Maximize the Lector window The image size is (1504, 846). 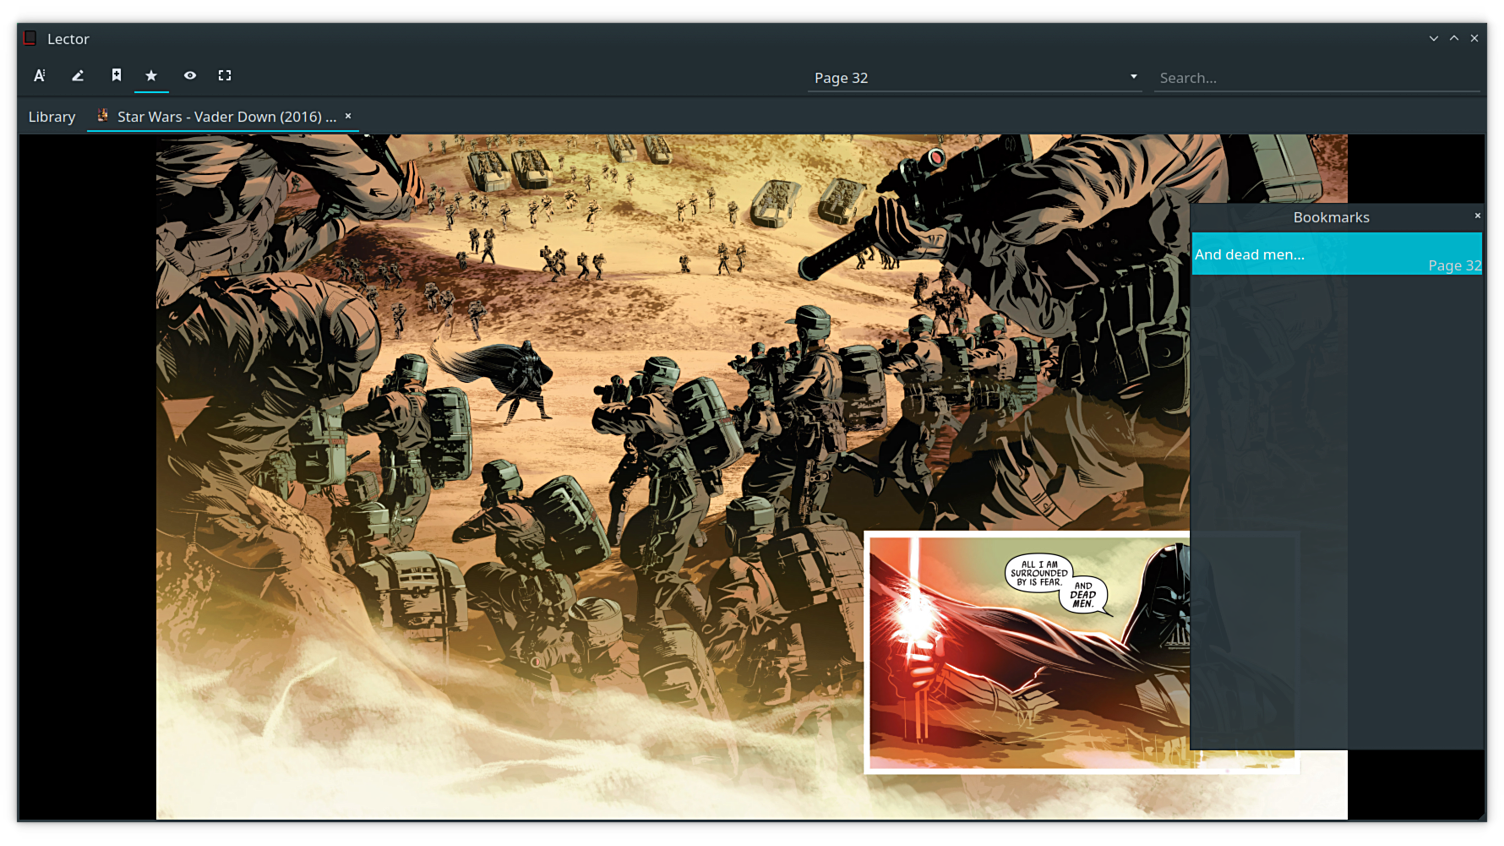[1454, 39]
